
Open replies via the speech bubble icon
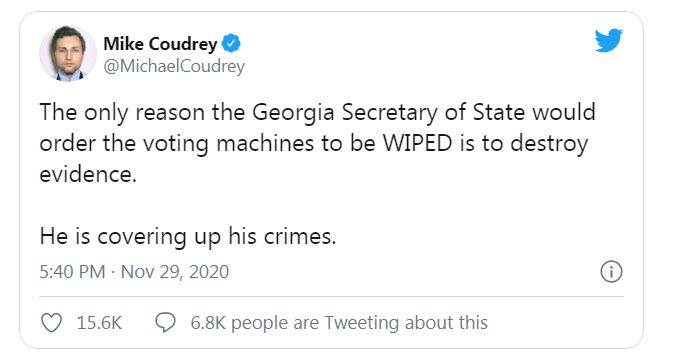pos(165,323)
